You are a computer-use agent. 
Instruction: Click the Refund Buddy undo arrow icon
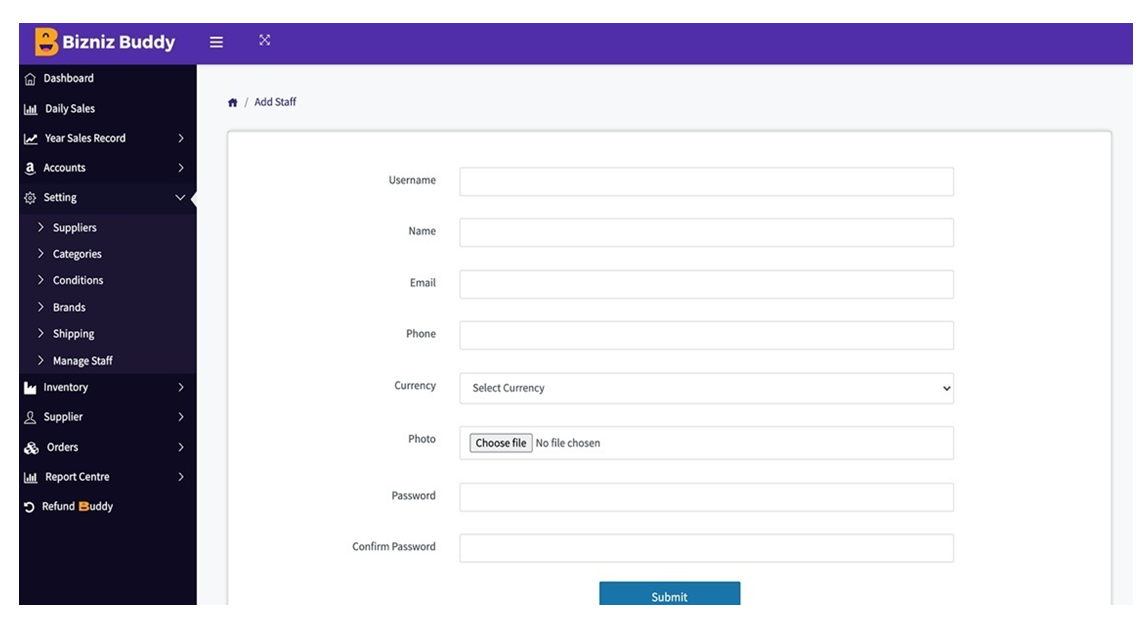coord(29,506)
